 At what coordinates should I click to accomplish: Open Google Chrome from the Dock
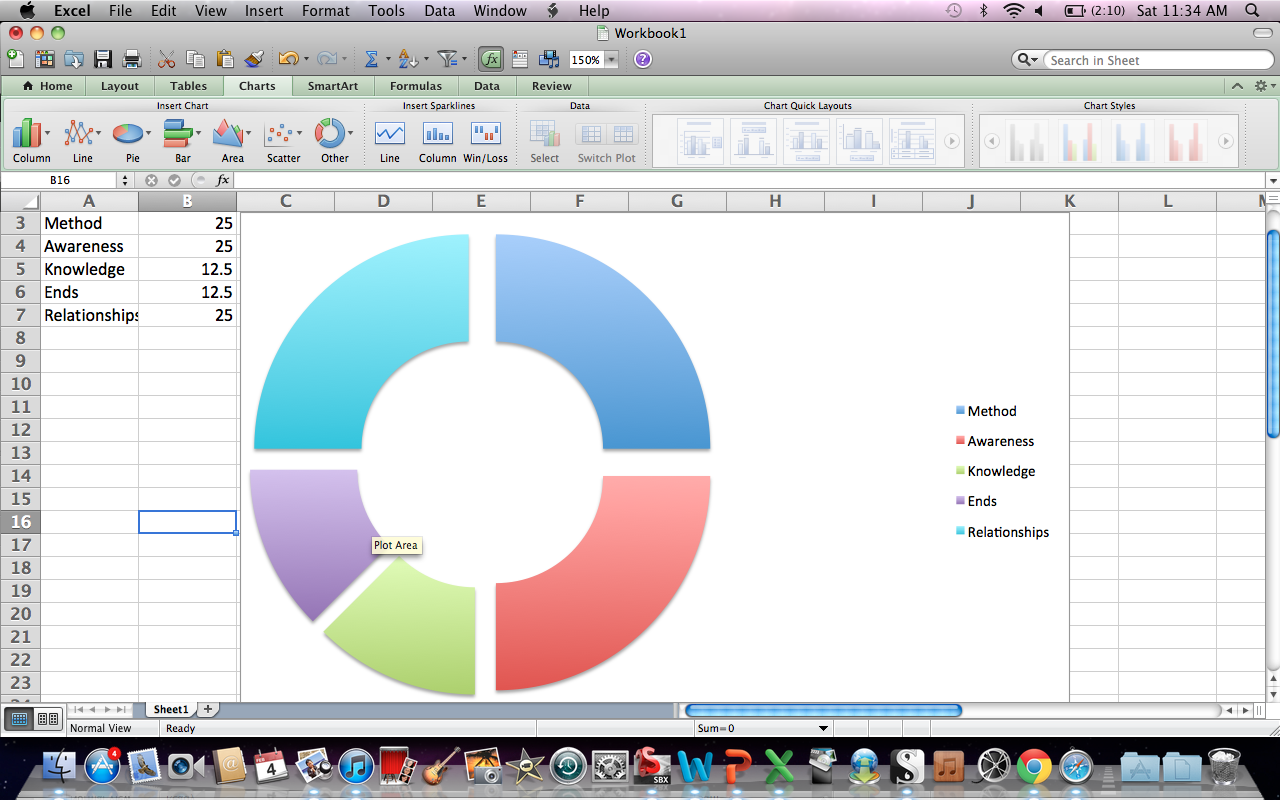[x=1034, y=766]
